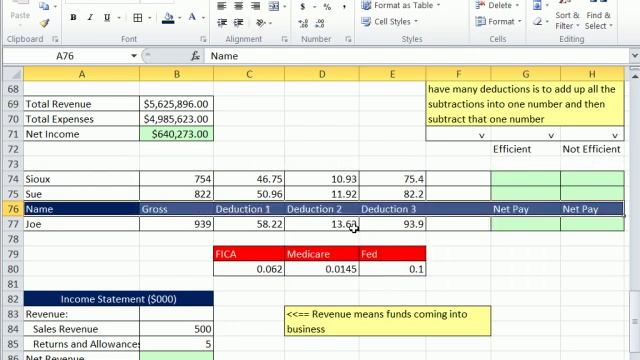The height and width of the screenshot is (360, 640).
Task: Open Cell Styles gallery
Action: point(390,22)
